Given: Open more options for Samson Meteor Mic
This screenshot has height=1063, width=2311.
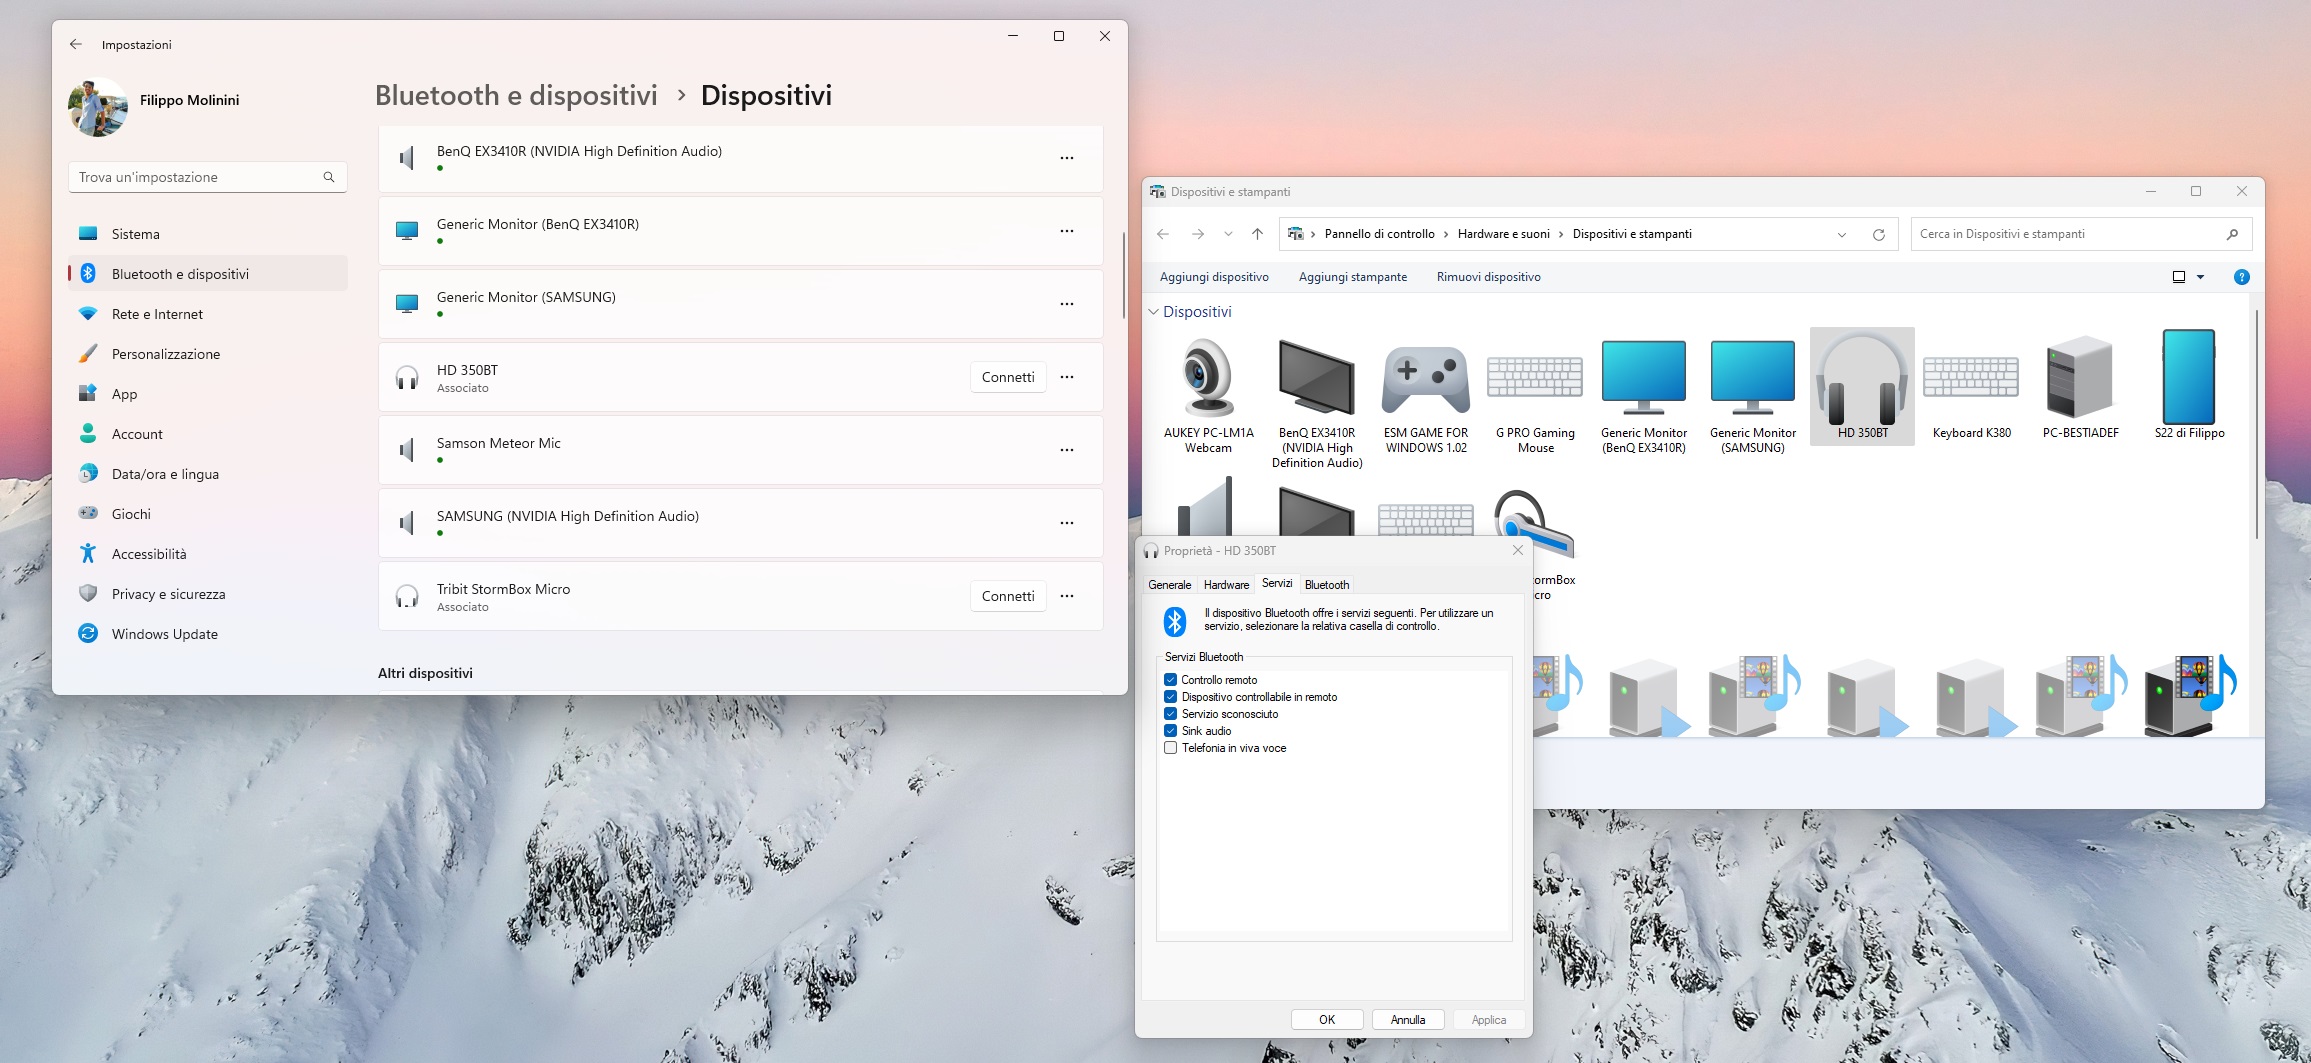Looking at the screenshot, I should point(1067,450).
